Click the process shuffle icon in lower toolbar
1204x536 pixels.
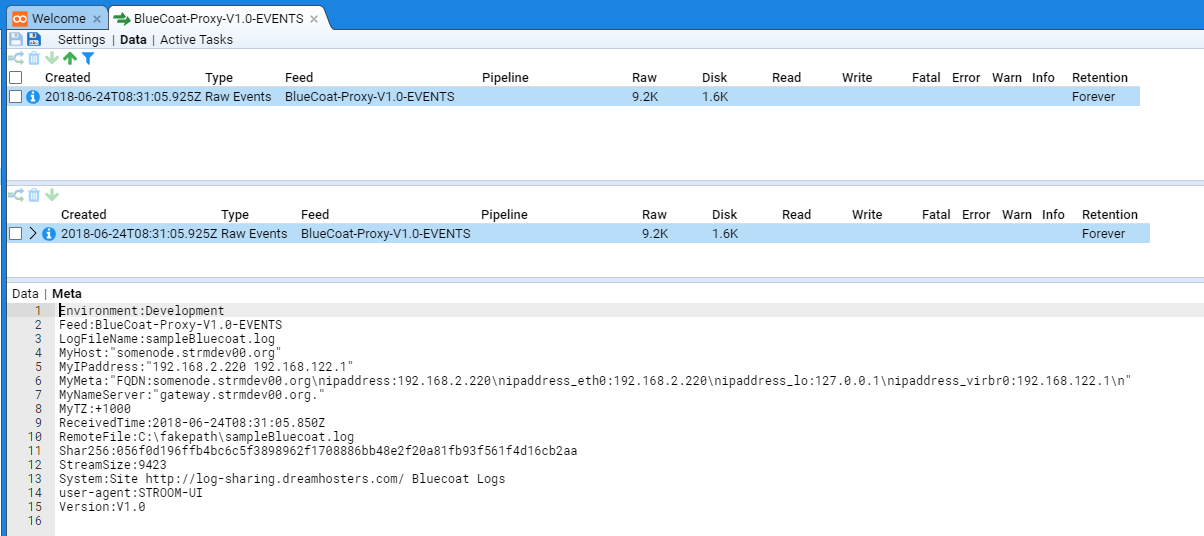coord(15,195)
